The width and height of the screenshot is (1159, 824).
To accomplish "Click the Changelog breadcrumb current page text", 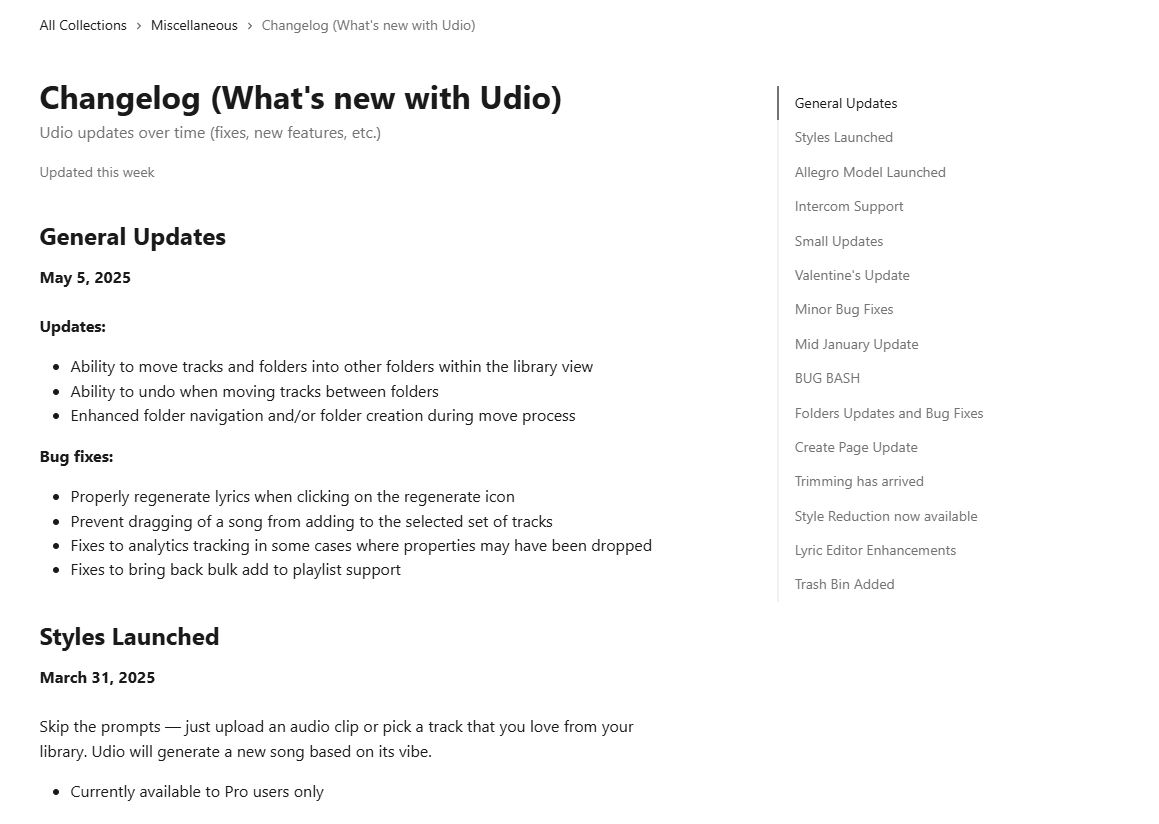I will pos(368,25).
